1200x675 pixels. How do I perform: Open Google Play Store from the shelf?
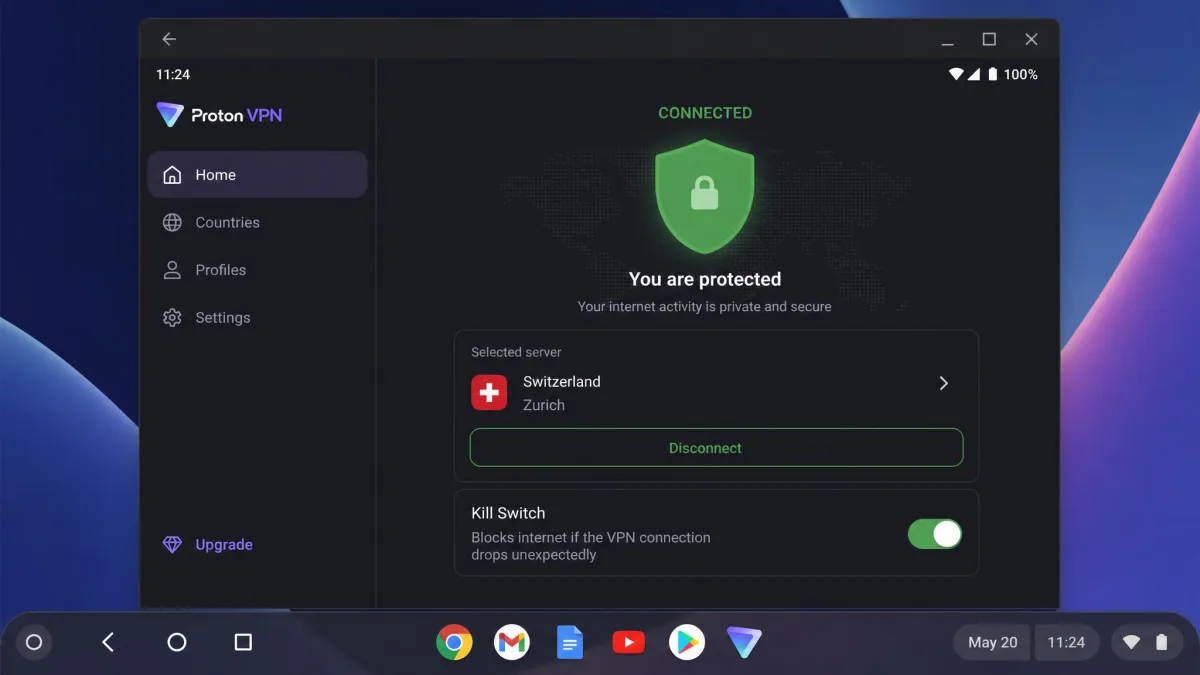(686, 642)
